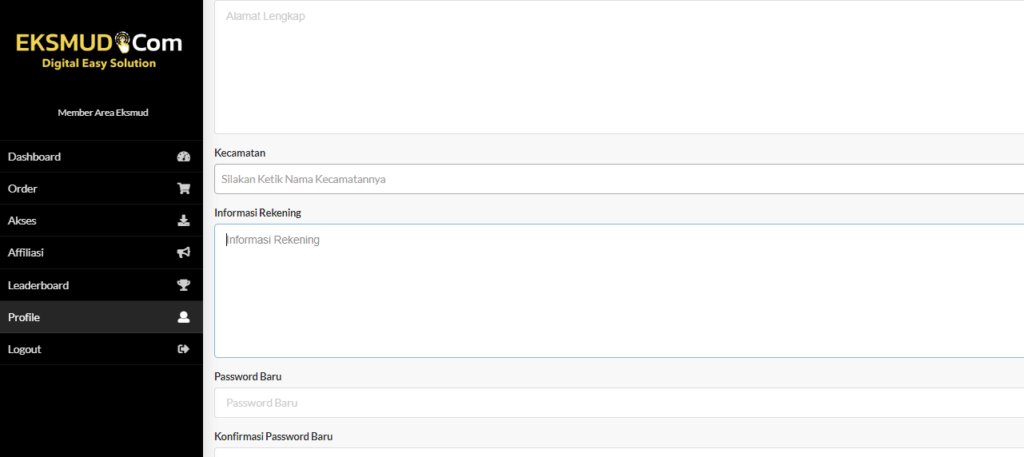This screenshot has width=1024, height=457.
Task: Focus the Password Baru field
Action: [619, 403]
